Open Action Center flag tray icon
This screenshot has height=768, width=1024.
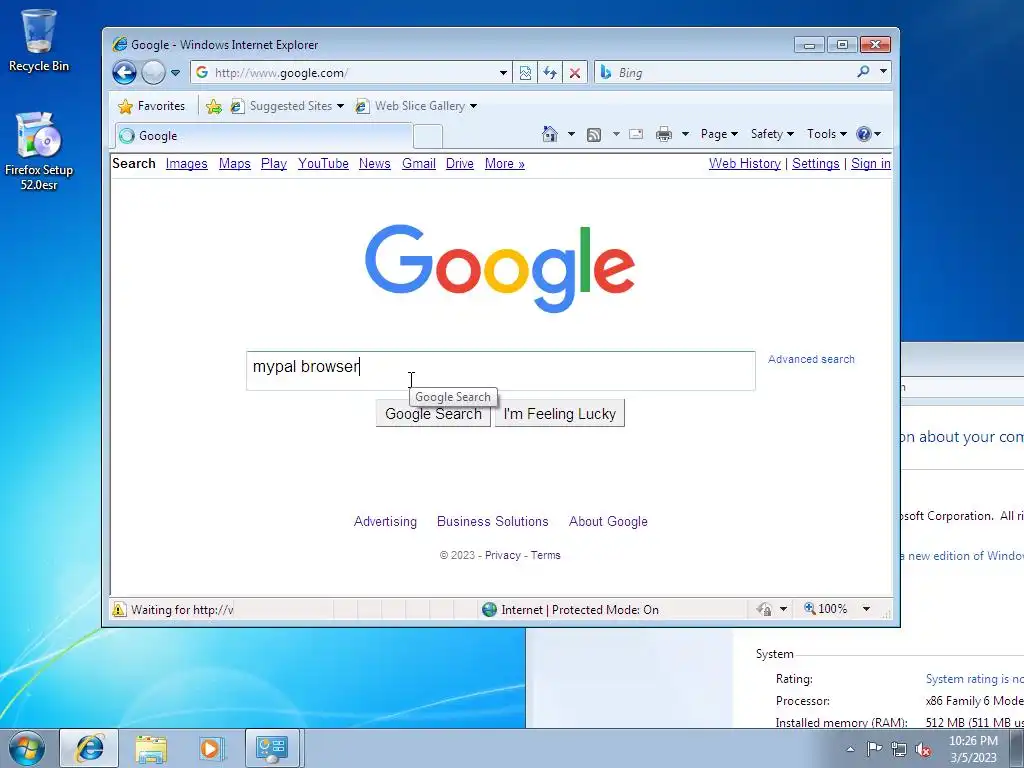[x=874, y=749]
